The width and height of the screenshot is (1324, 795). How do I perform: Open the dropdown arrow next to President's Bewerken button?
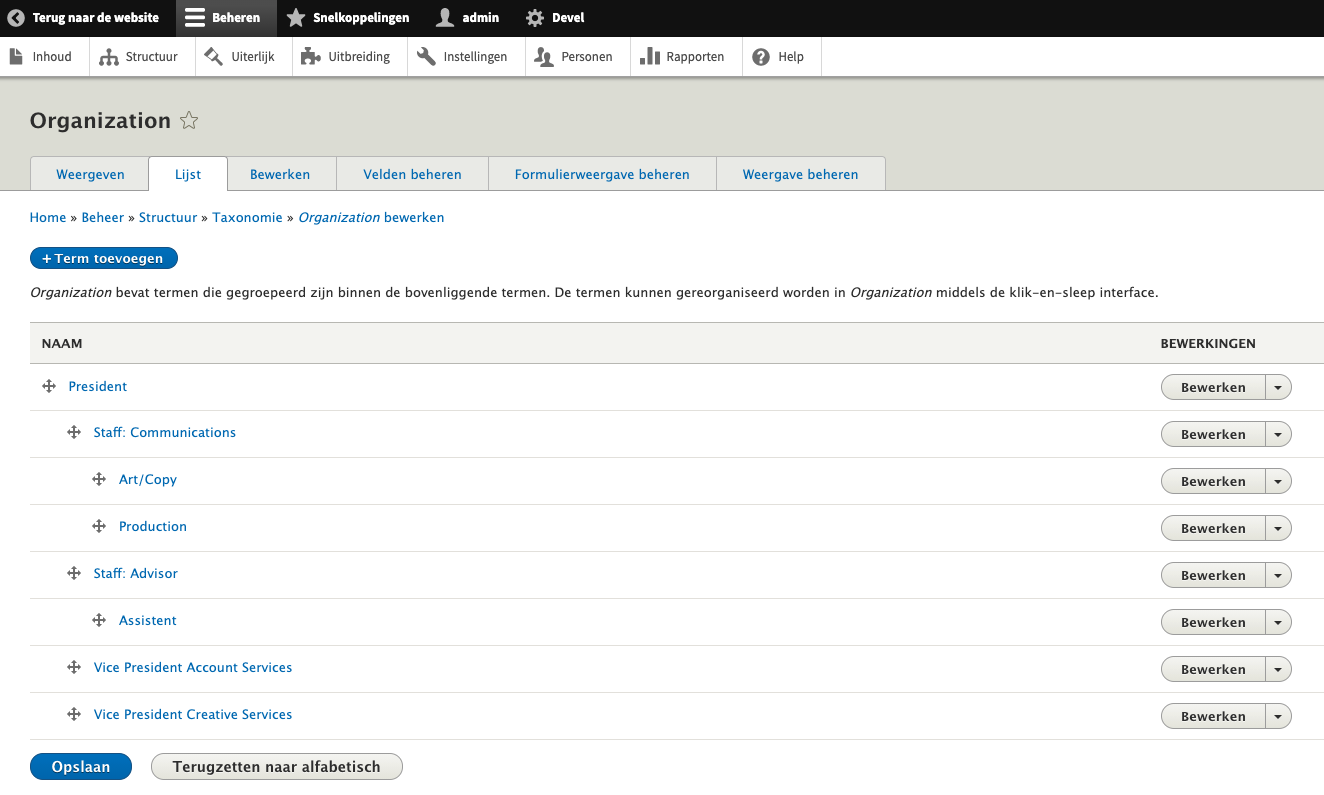point(1278,387)
